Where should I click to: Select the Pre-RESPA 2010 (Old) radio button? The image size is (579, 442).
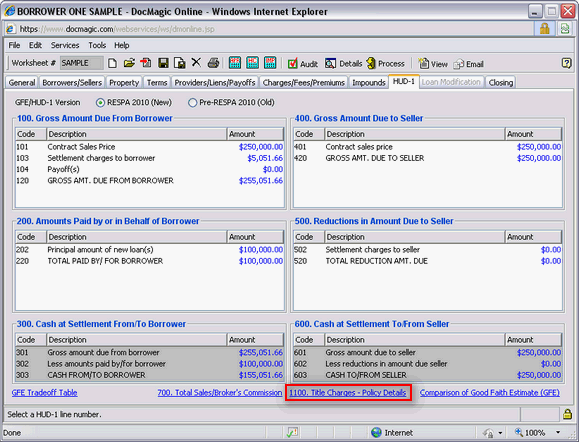point(192,103)
